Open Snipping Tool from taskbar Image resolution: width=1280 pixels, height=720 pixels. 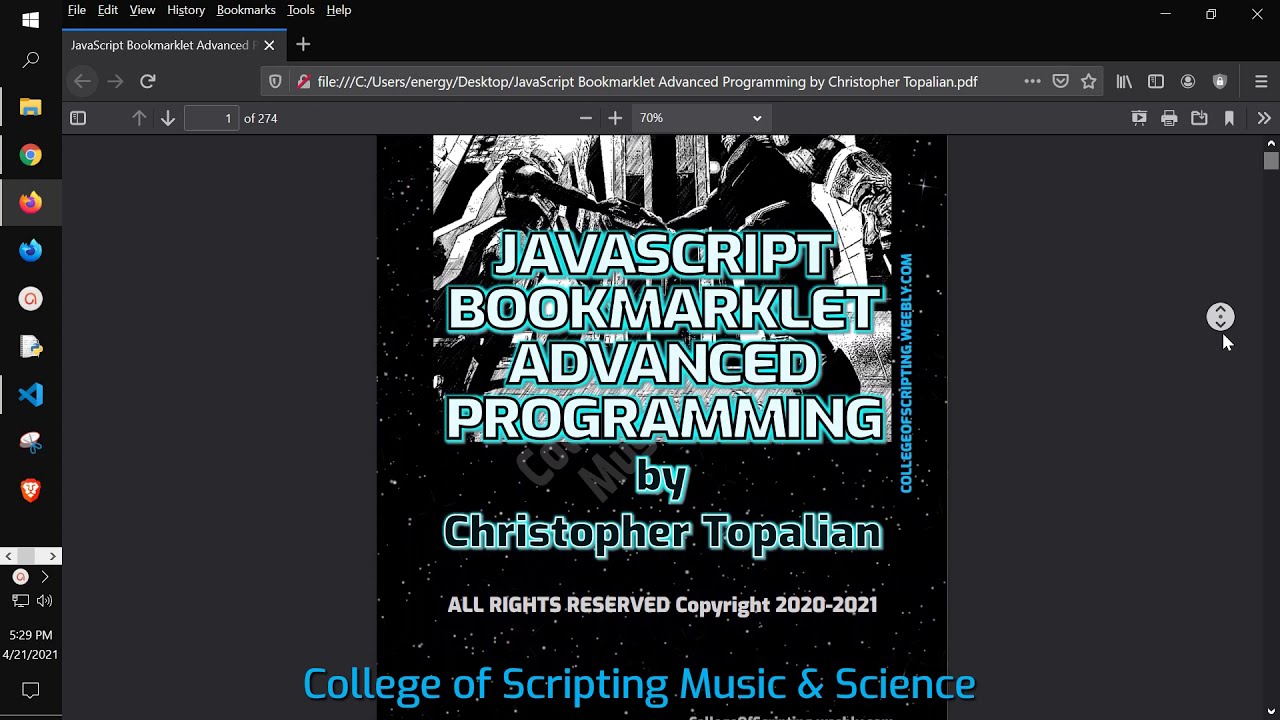click(31, 442)
